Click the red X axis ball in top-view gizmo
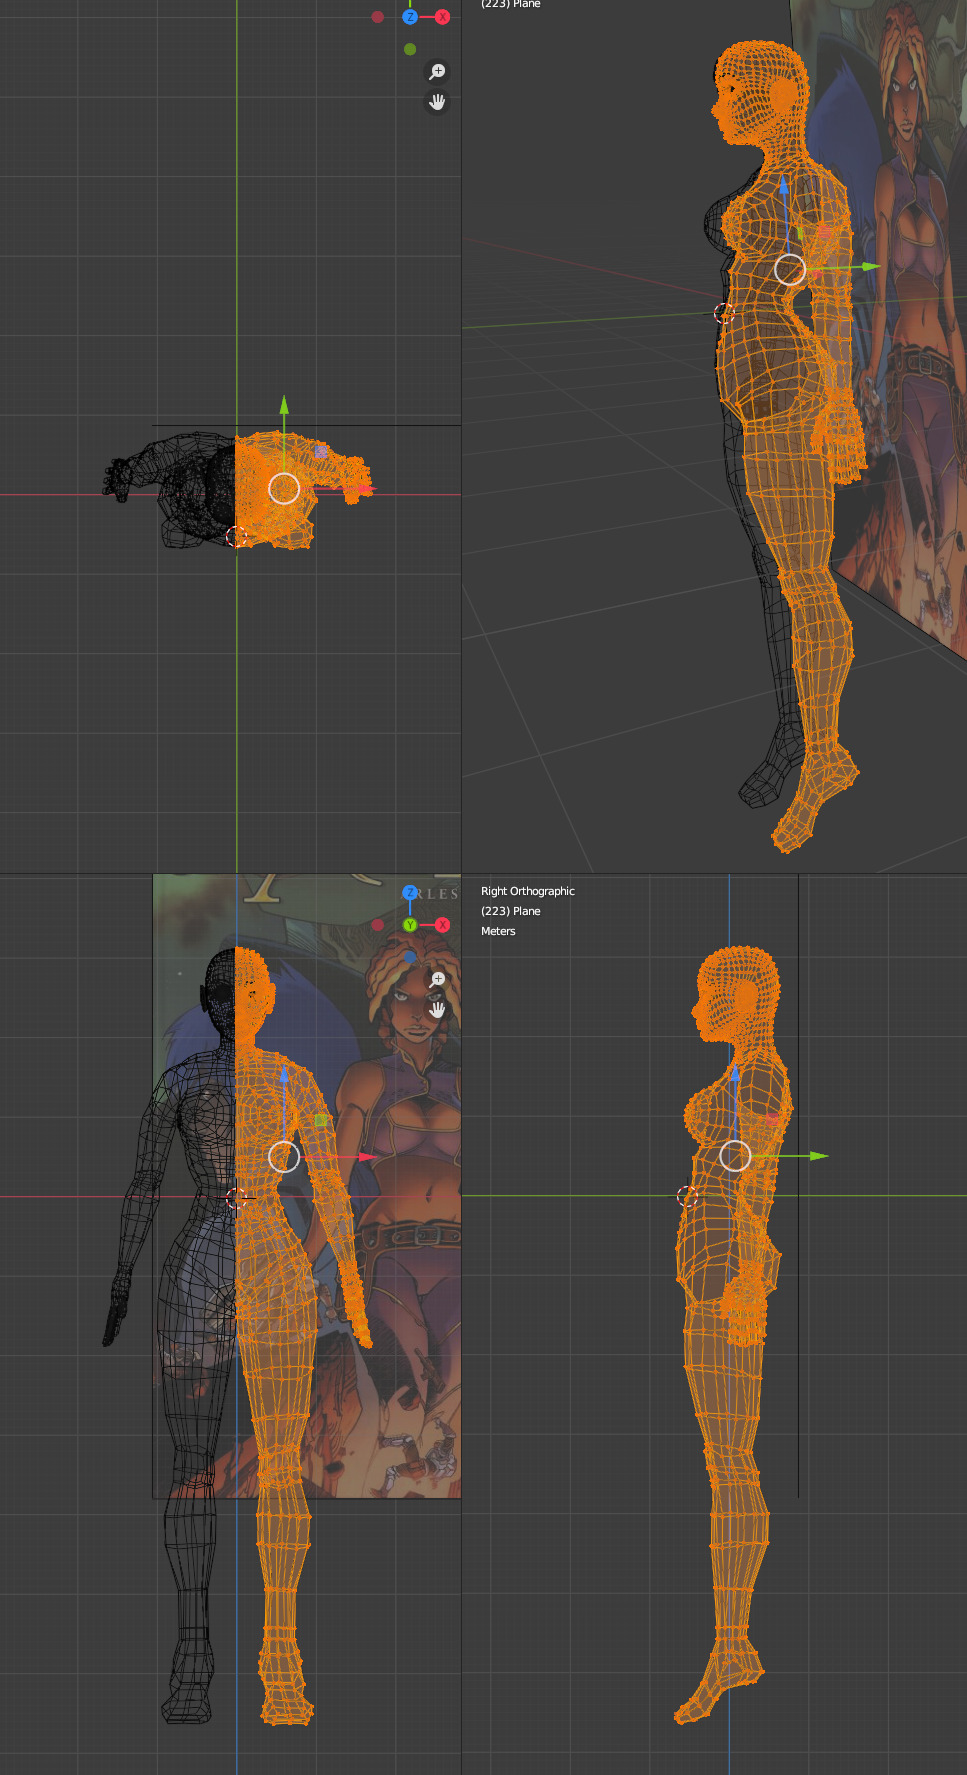 (x=442, y=17)
